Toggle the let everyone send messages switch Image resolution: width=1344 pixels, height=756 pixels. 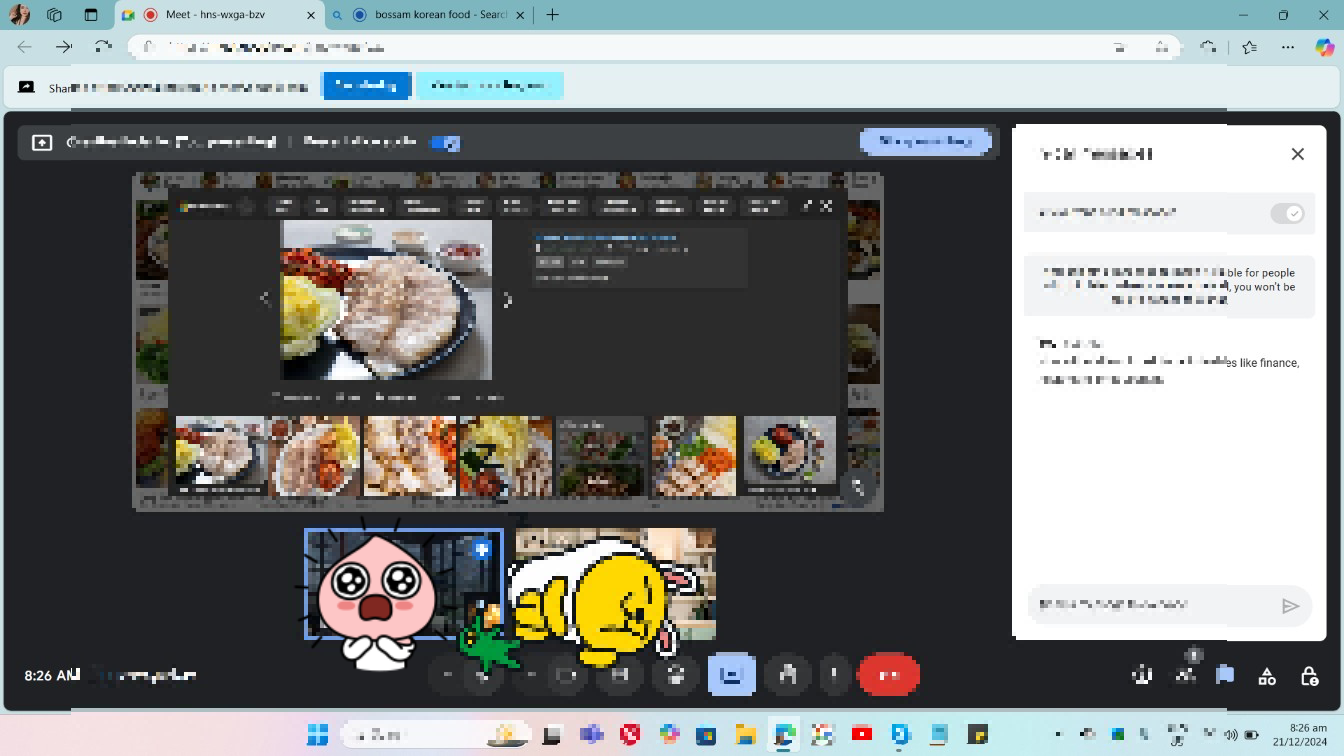1287,213
